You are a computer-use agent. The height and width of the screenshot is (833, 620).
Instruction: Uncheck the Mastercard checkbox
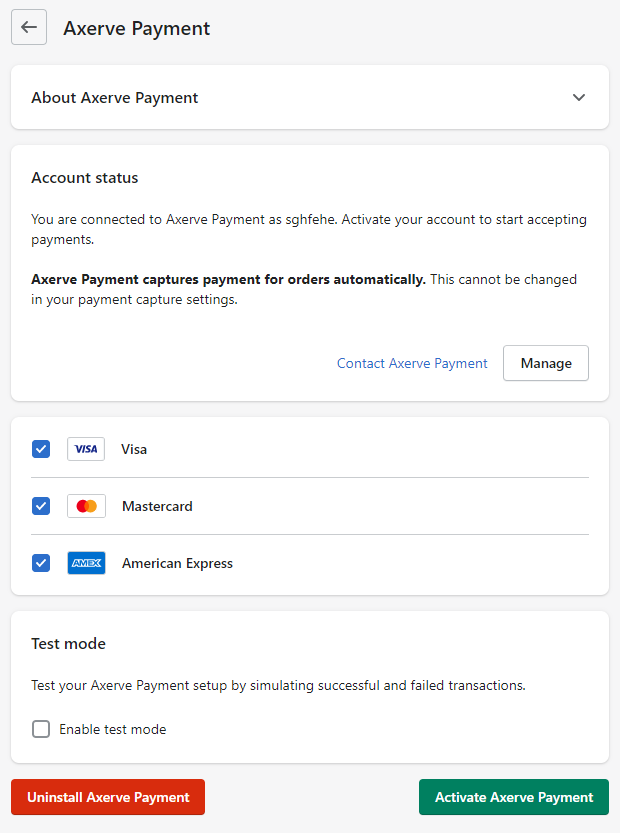point(41,506)
